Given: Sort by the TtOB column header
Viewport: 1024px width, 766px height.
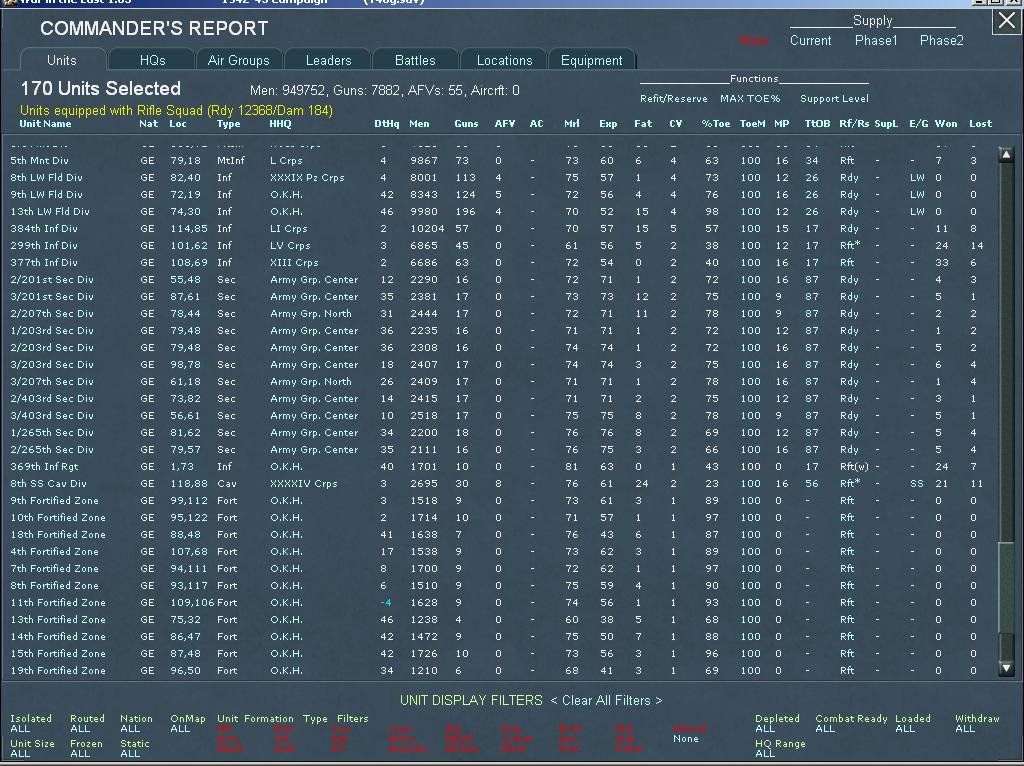Looking at the screenshot, I should click(x=817, y=123).
